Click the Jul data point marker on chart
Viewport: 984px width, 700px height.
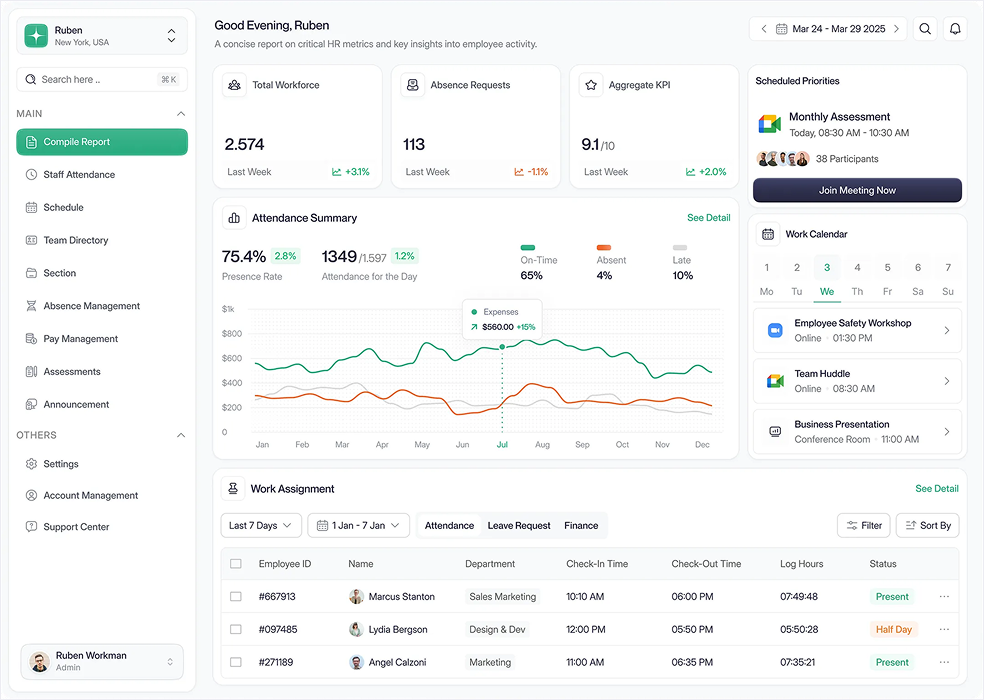tap(502, 347)
